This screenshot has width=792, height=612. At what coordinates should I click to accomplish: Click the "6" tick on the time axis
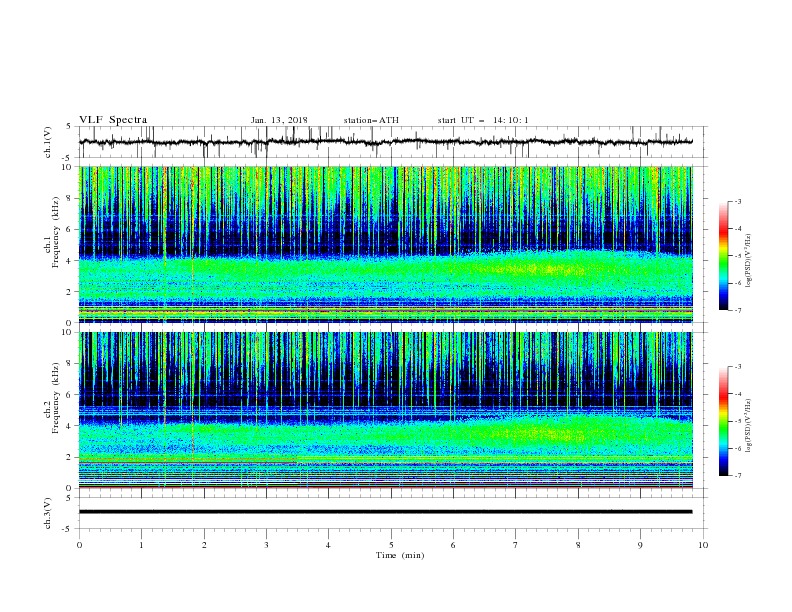453,545
